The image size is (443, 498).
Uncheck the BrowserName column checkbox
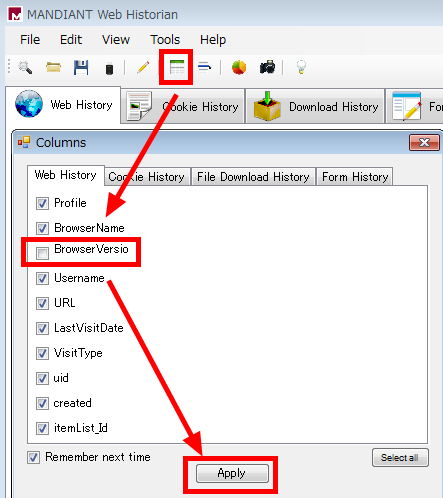click(x=42, y=228)
